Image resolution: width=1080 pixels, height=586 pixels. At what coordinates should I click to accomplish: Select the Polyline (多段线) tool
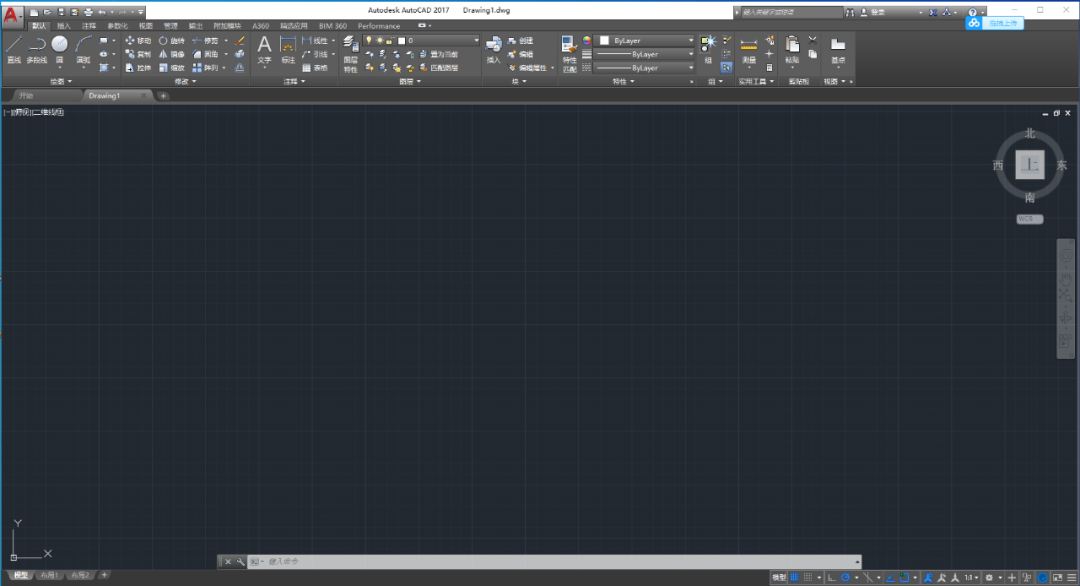37,50
